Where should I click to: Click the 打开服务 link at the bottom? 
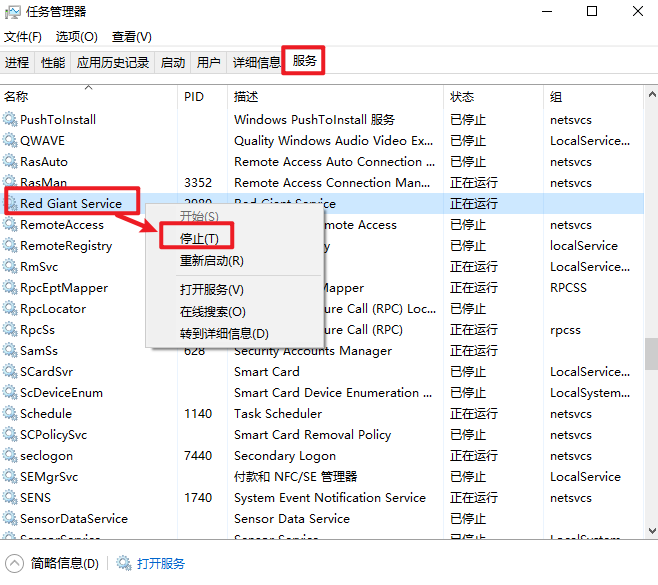161,564
